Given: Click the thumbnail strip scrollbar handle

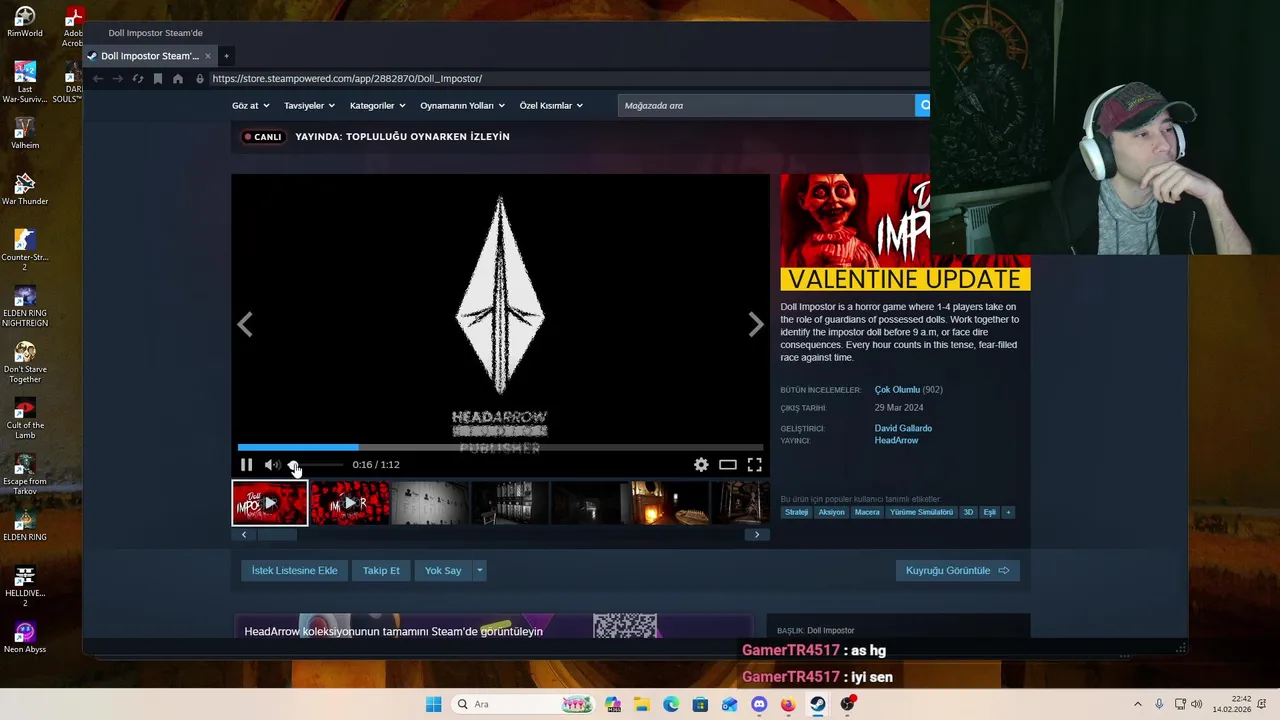Looking at the screenshot, I should point(277,535).
